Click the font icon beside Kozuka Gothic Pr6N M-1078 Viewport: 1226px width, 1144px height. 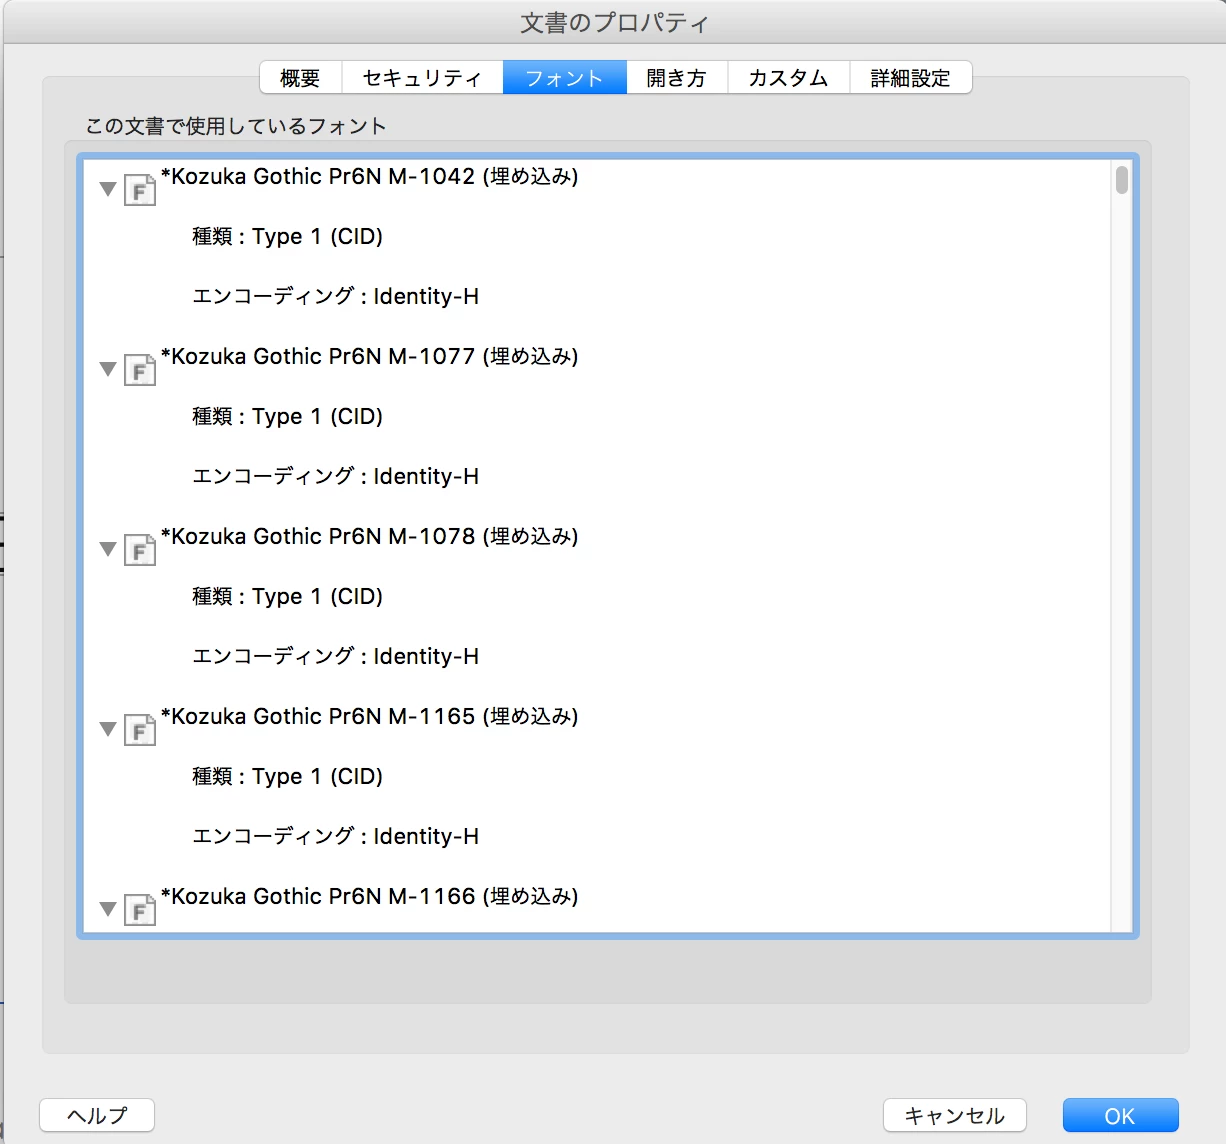pos(140,549)
